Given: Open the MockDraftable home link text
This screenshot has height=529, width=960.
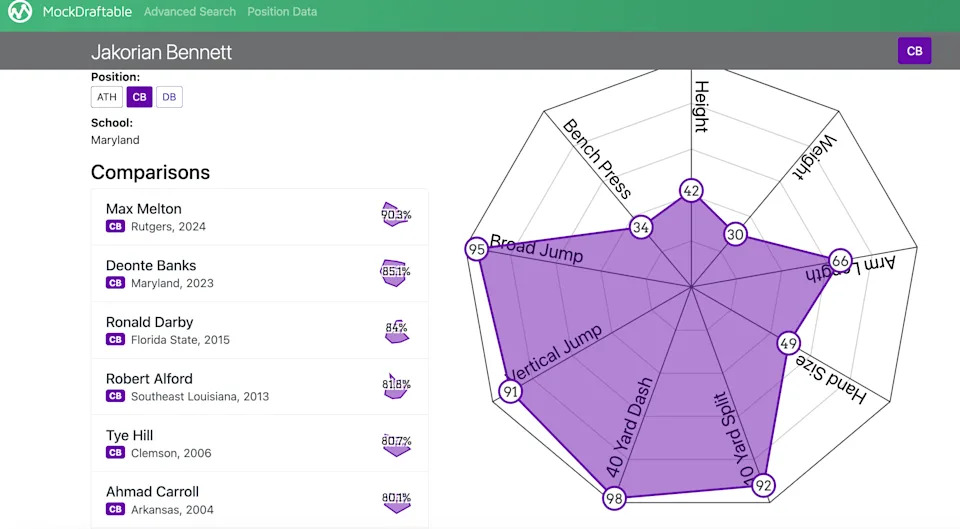Looking at the screenshot, I should (x=88, y=12).
